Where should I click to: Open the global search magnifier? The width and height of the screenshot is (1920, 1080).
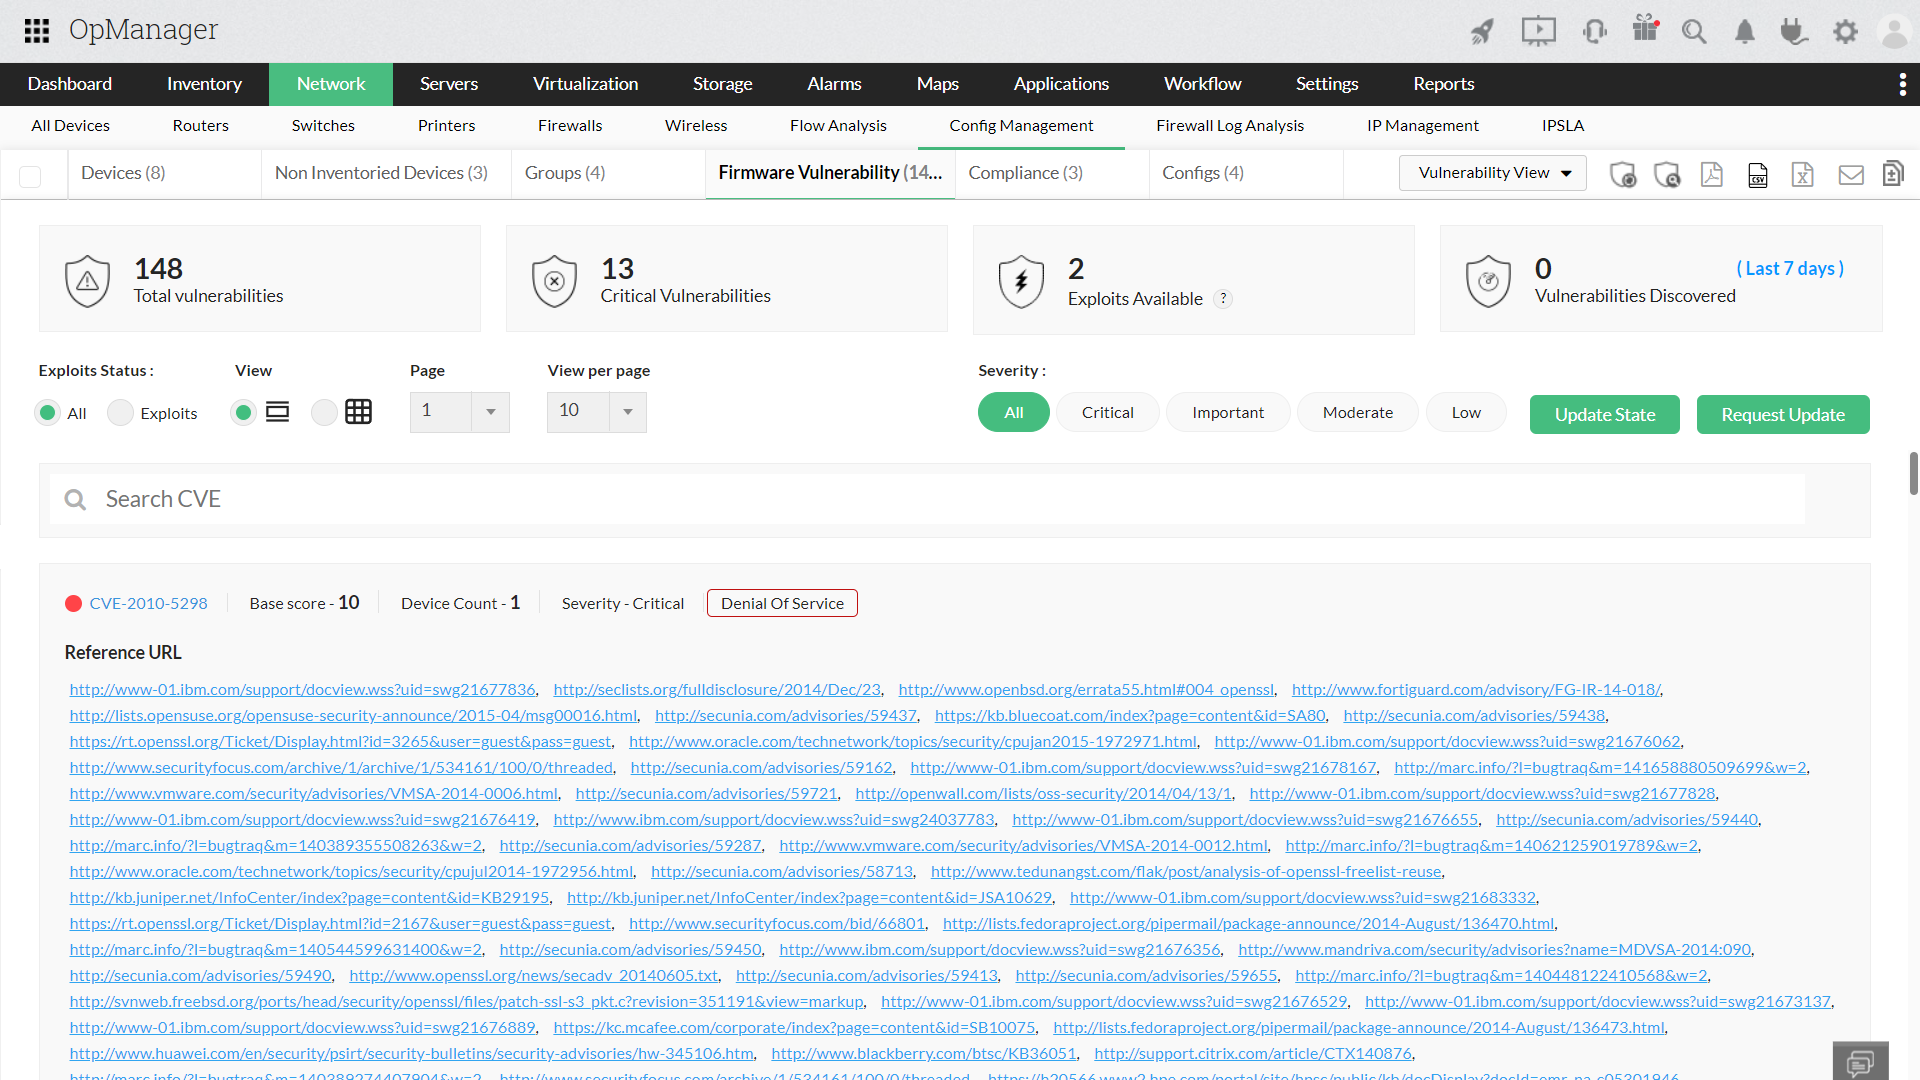[1694, 31]
